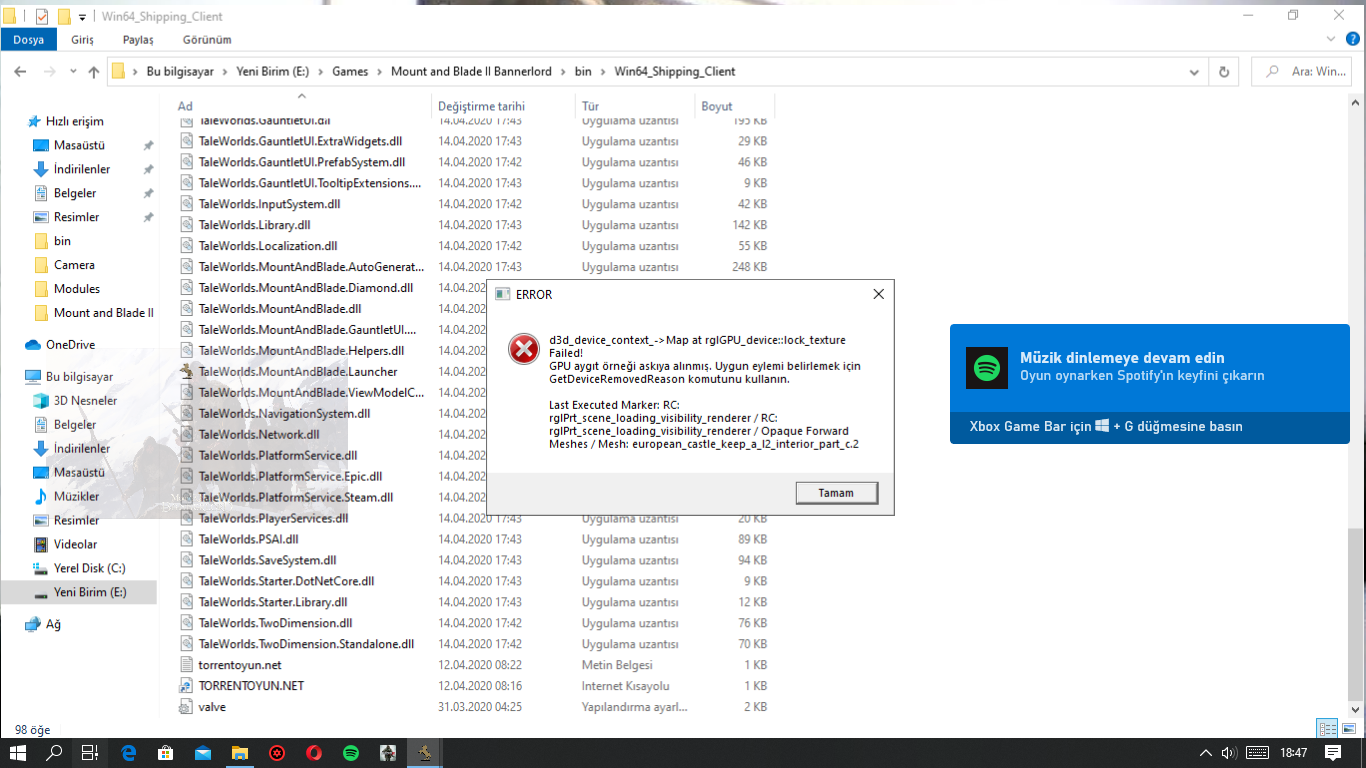Select 3D Nesneler in the sidebar
Viewport: 1366px width, 768px height.
coord(85,400)
